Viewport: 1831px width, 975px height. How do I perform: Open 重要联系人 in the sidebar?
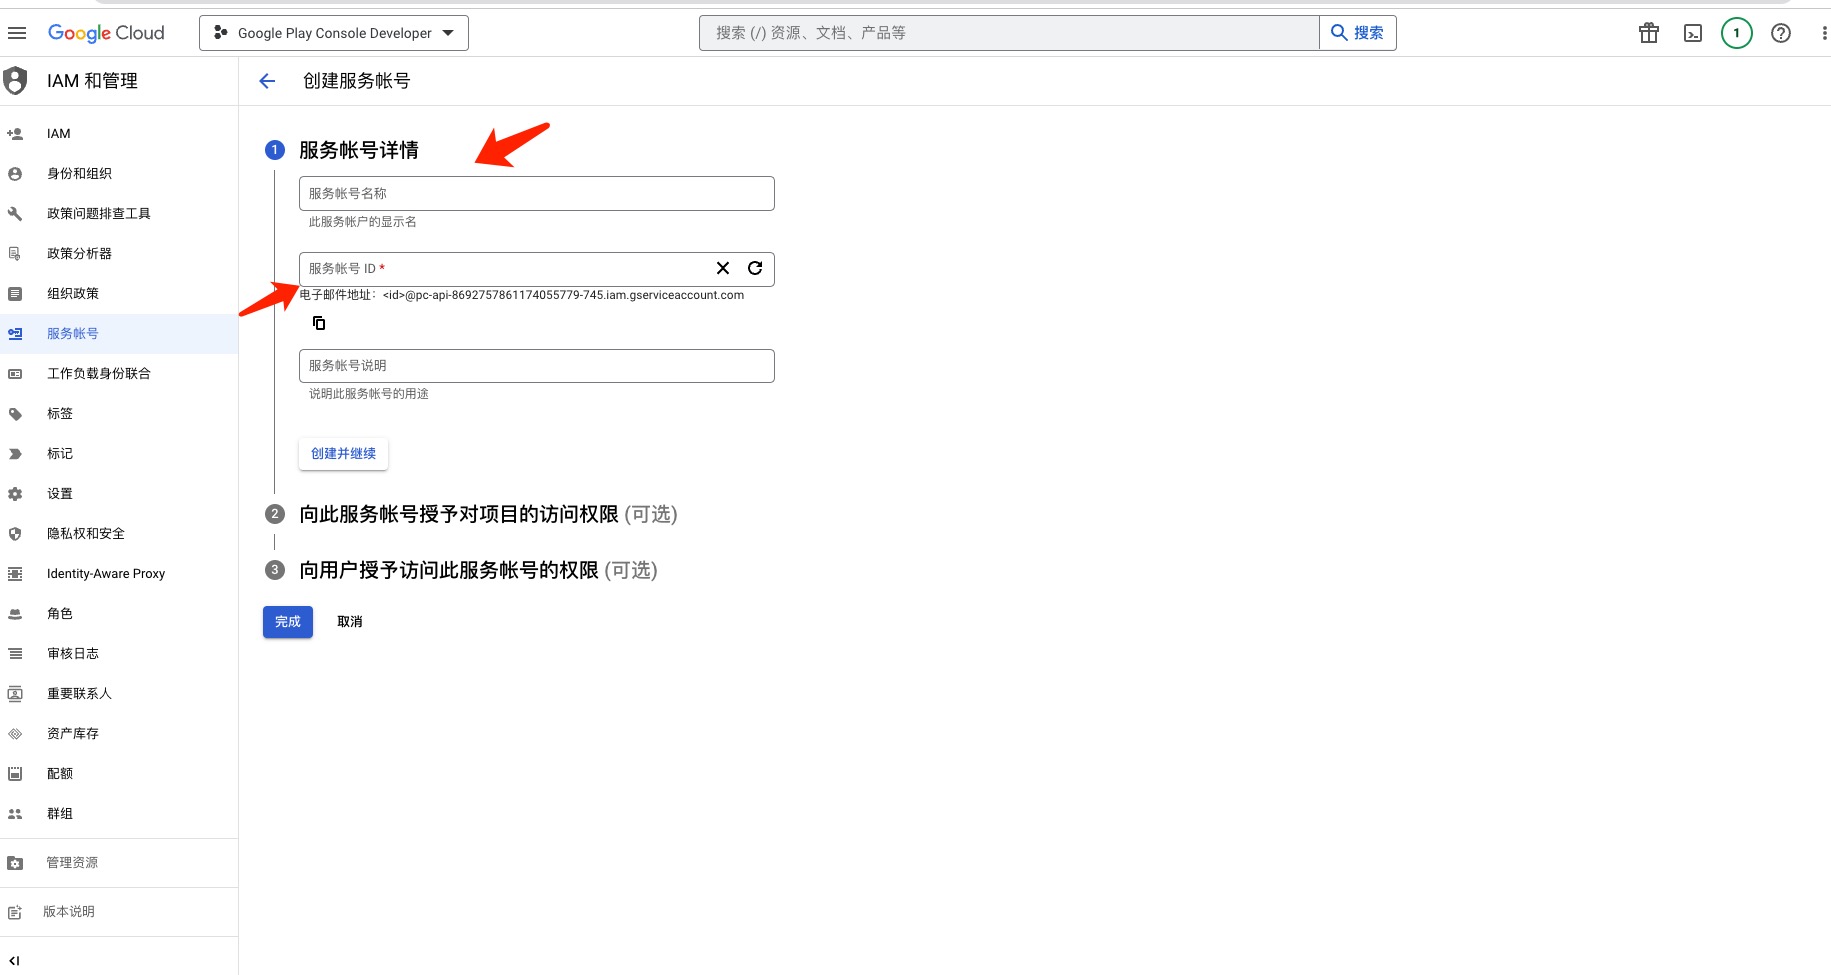click(119, 693)
